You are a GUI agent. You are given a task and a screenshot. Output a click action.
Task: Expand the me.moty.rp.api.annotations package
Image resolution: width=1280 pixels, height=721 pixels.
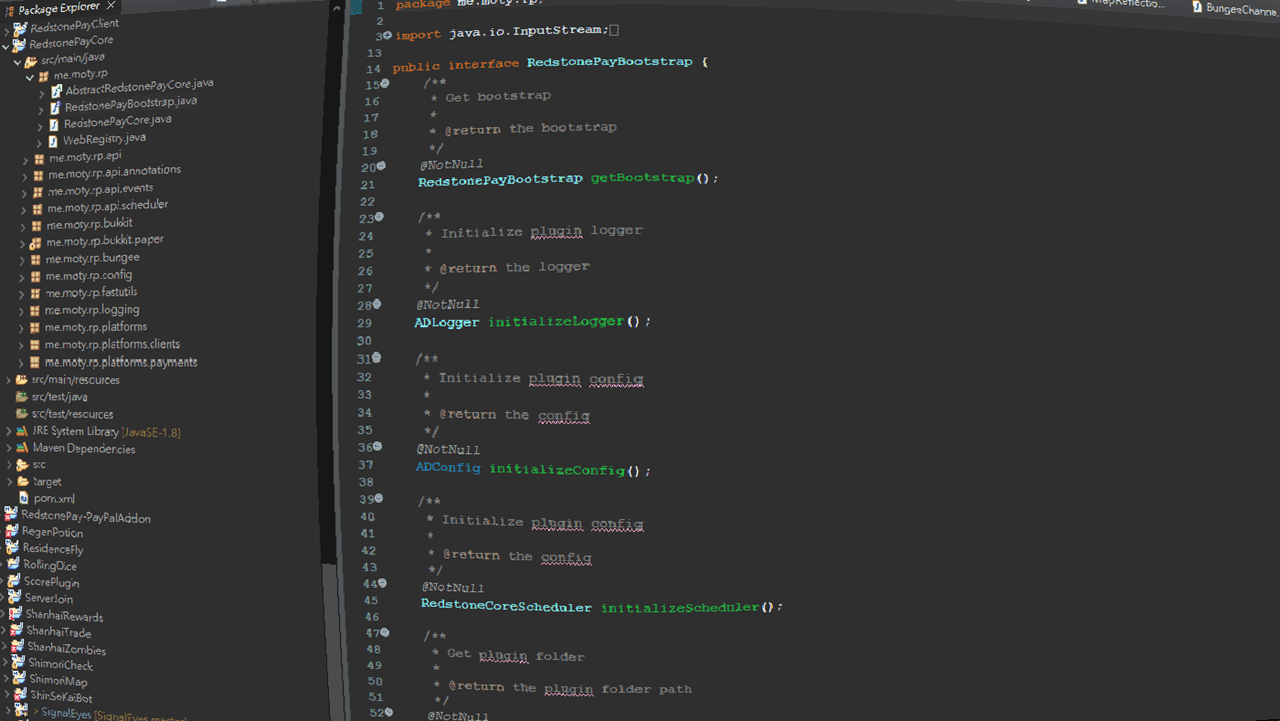[25, 176]
